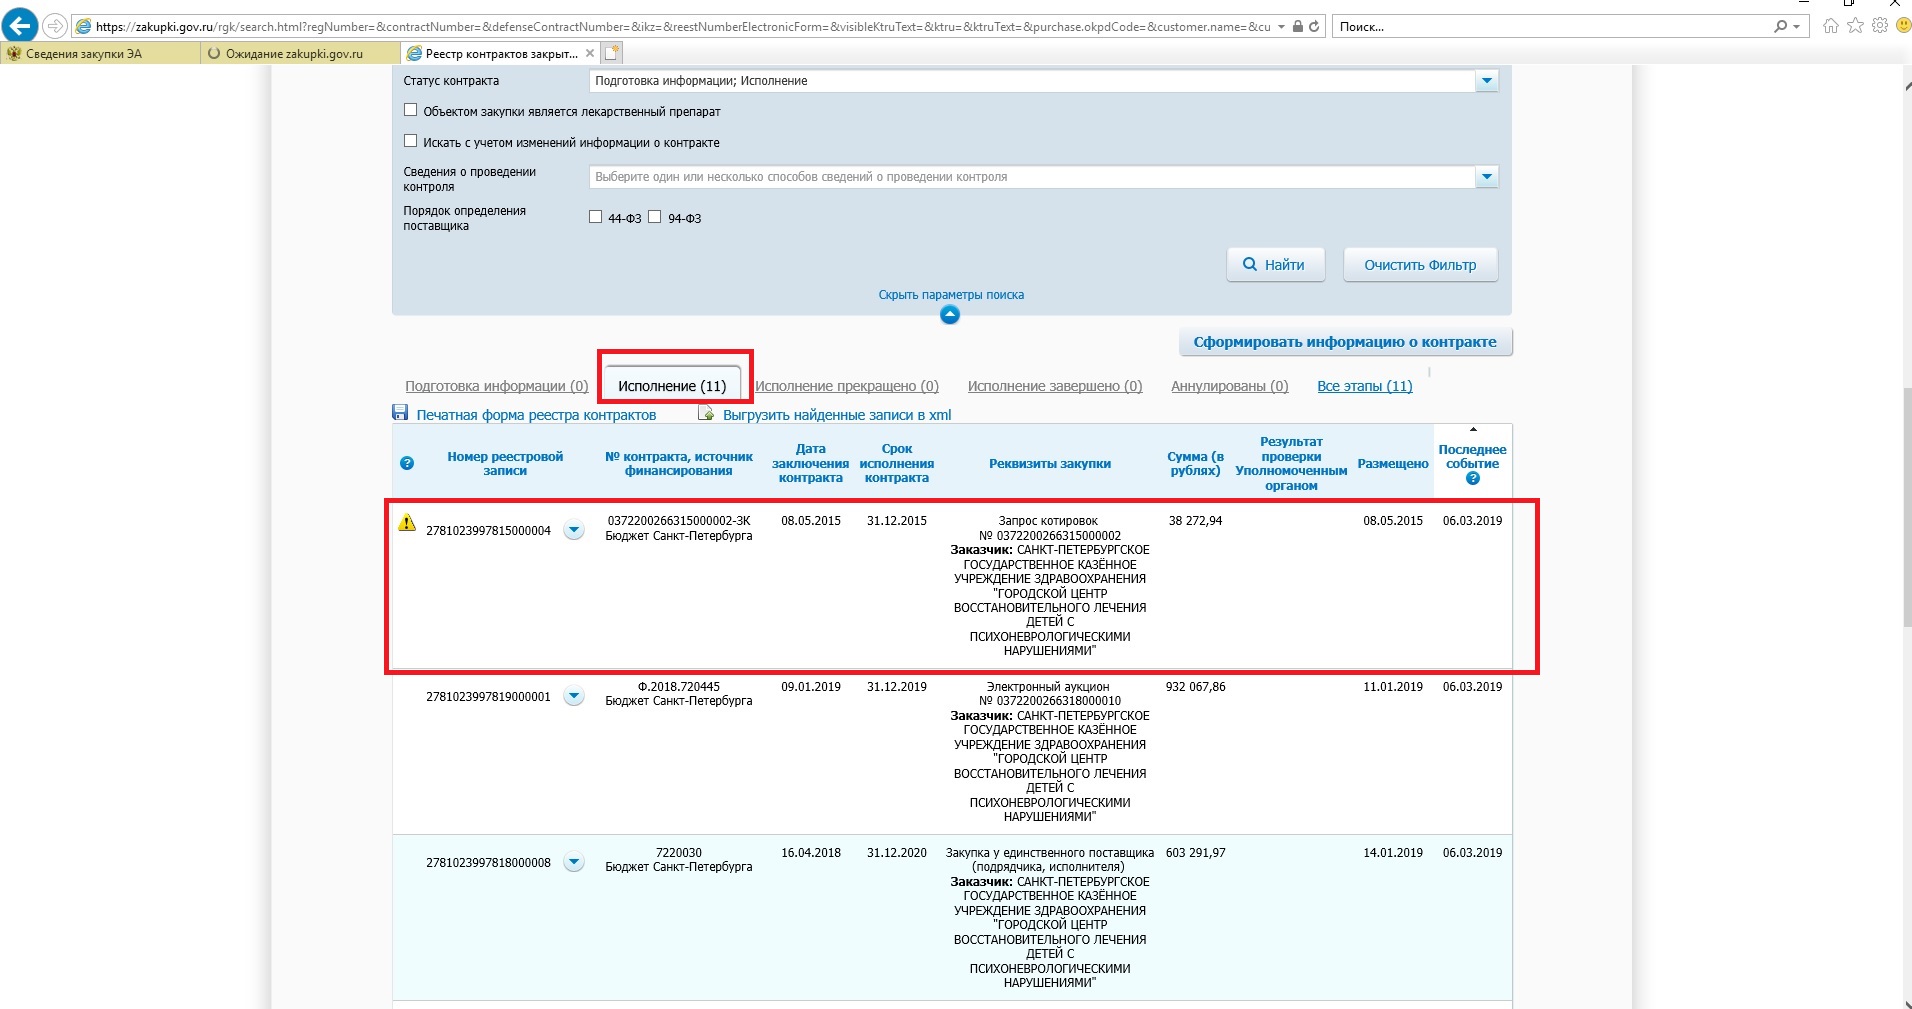This screenshot has width=1912, height=1009.
Task: Expand actions arrow for record 2781023997819000001
Action: tap(574, 696)
